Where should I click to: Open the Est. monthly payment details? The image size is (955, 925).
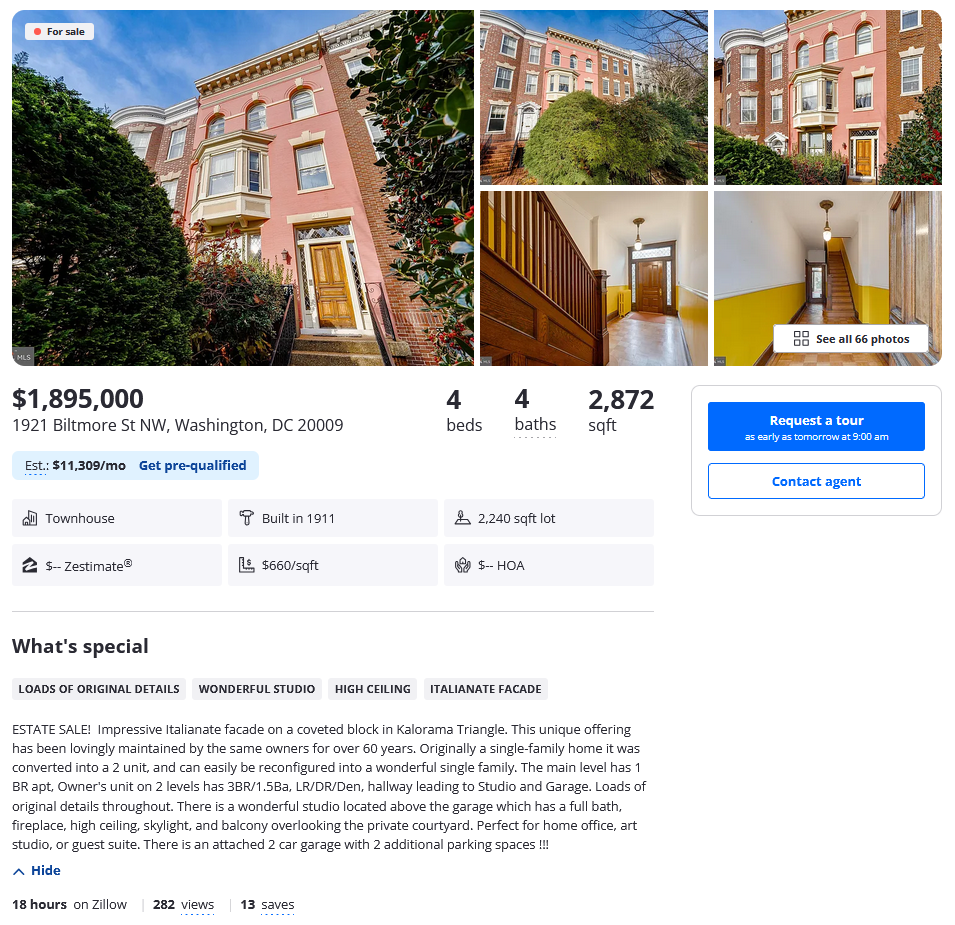click(36, 466)
